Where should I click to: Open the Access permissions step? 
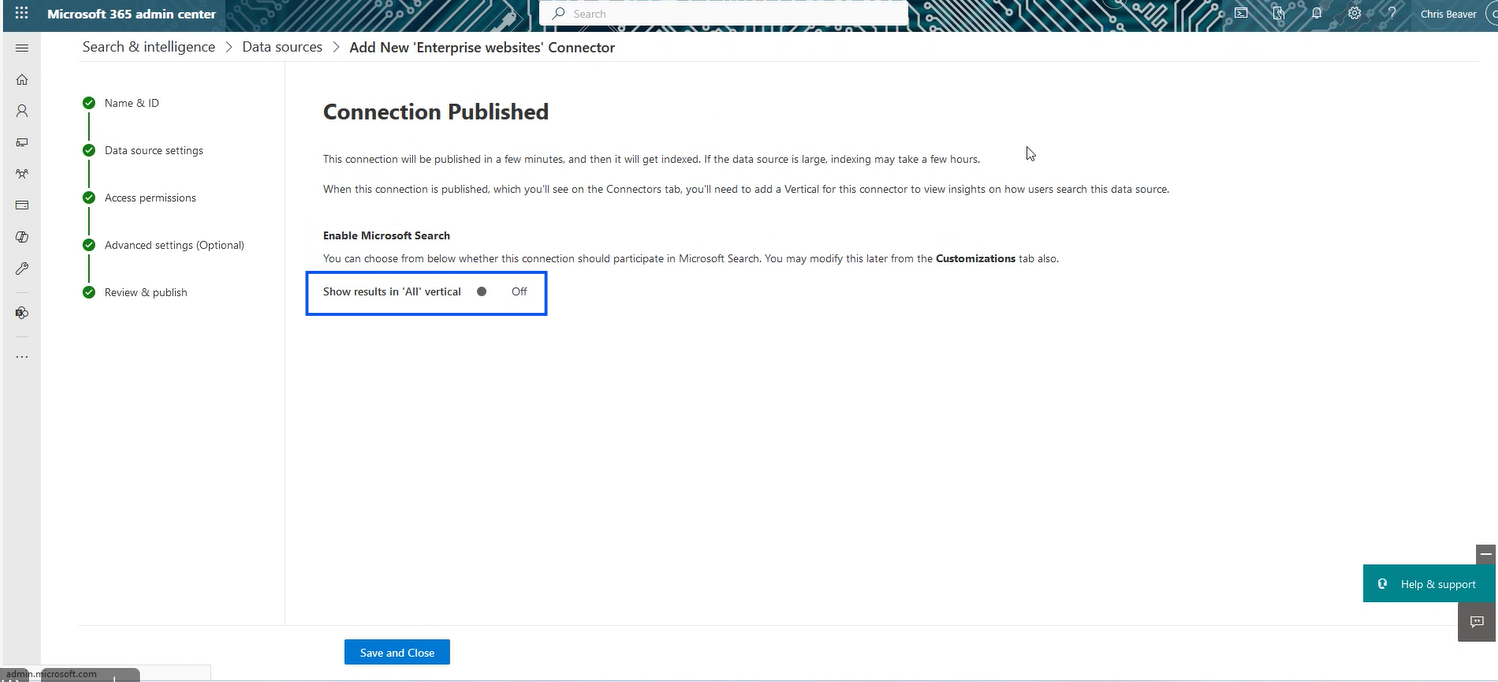tap(150, 198)
